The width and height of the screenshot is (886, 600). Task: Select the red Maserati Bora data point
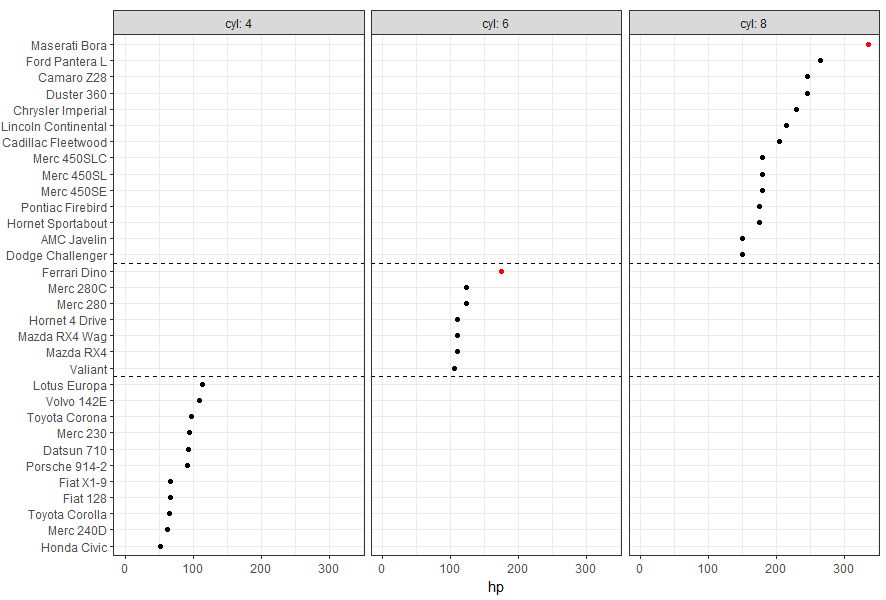tap(868, 45)
